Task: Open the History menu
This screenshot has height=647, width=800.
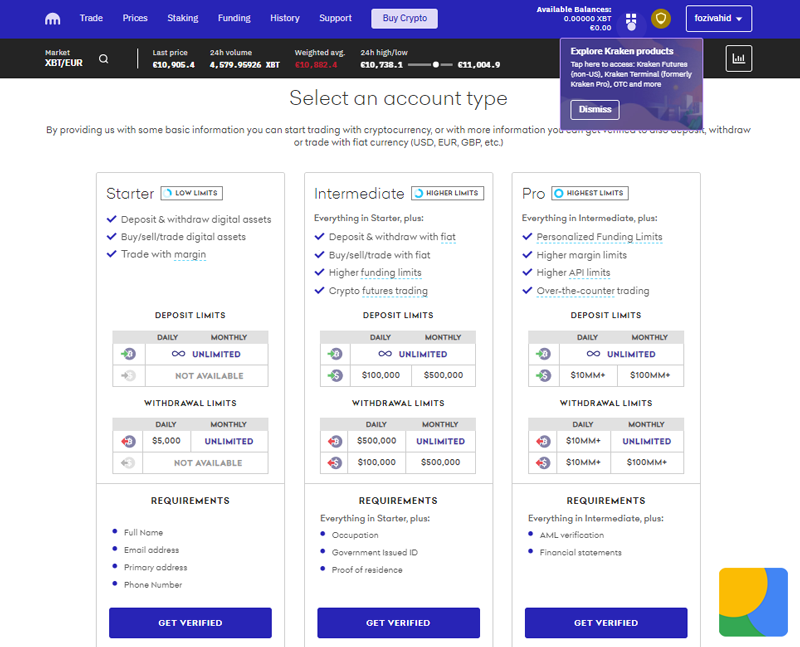Action: (285, 18)
